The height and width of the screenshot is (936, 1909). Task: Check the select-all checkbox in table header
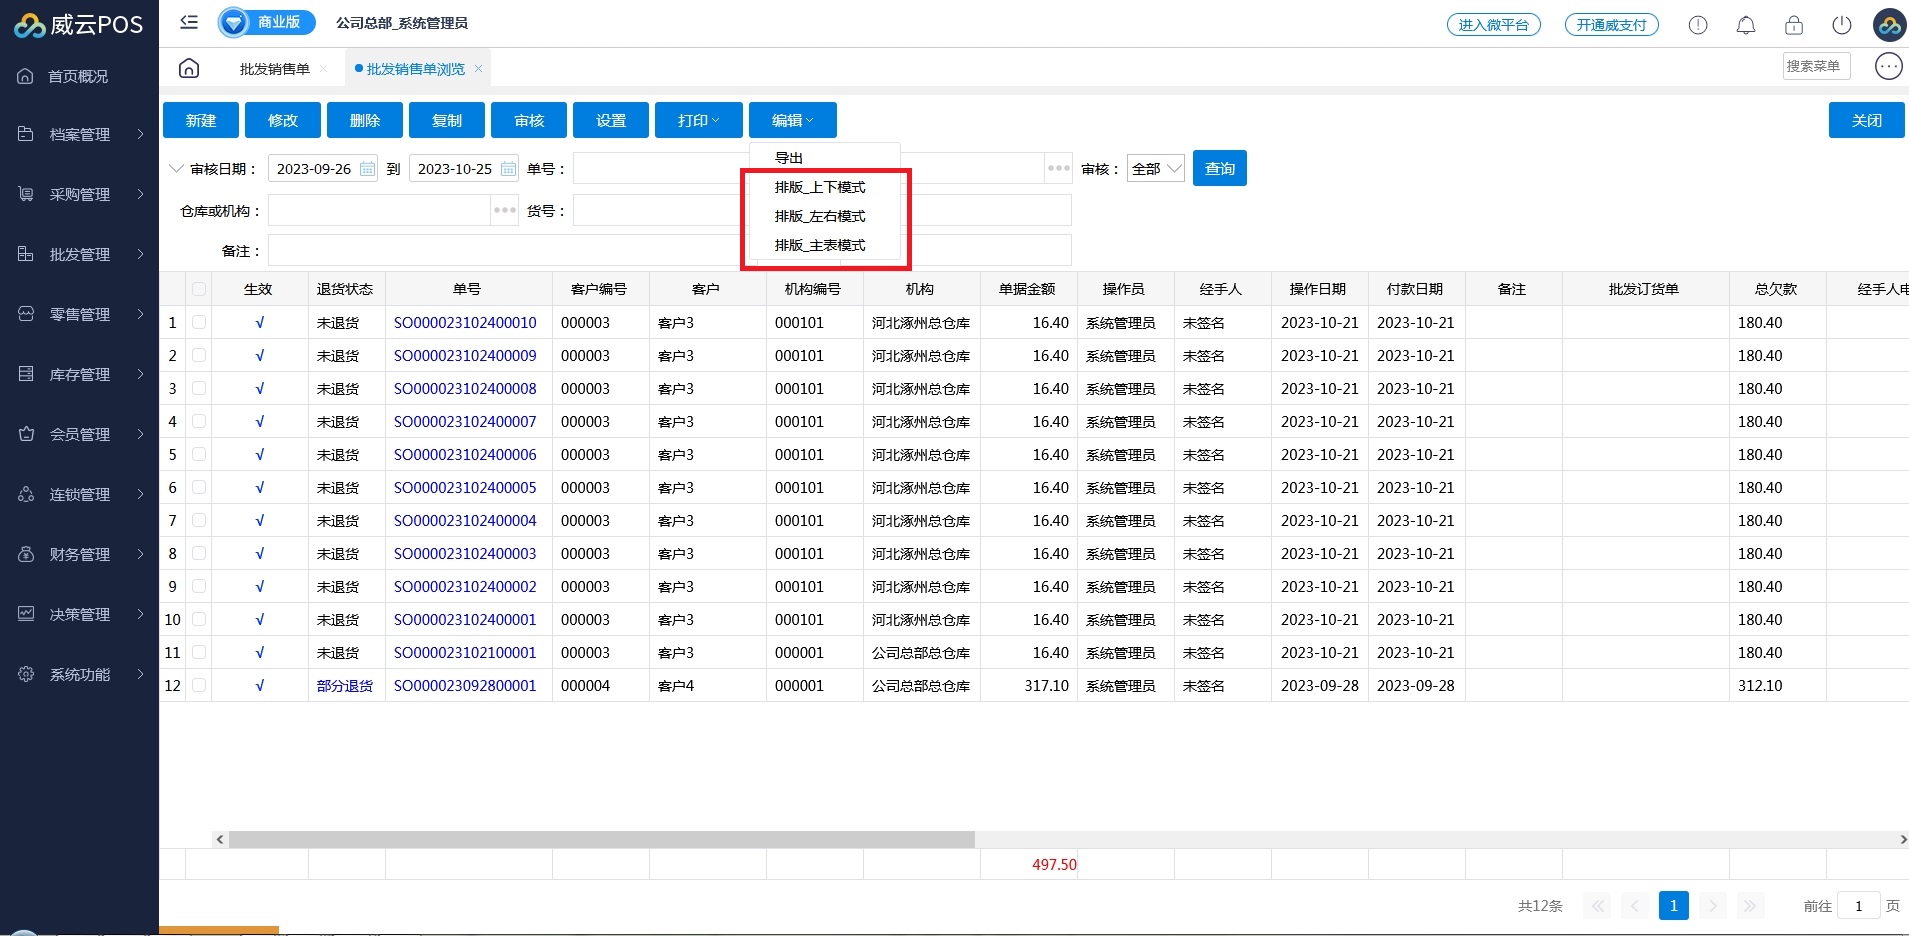click(199, 289)
